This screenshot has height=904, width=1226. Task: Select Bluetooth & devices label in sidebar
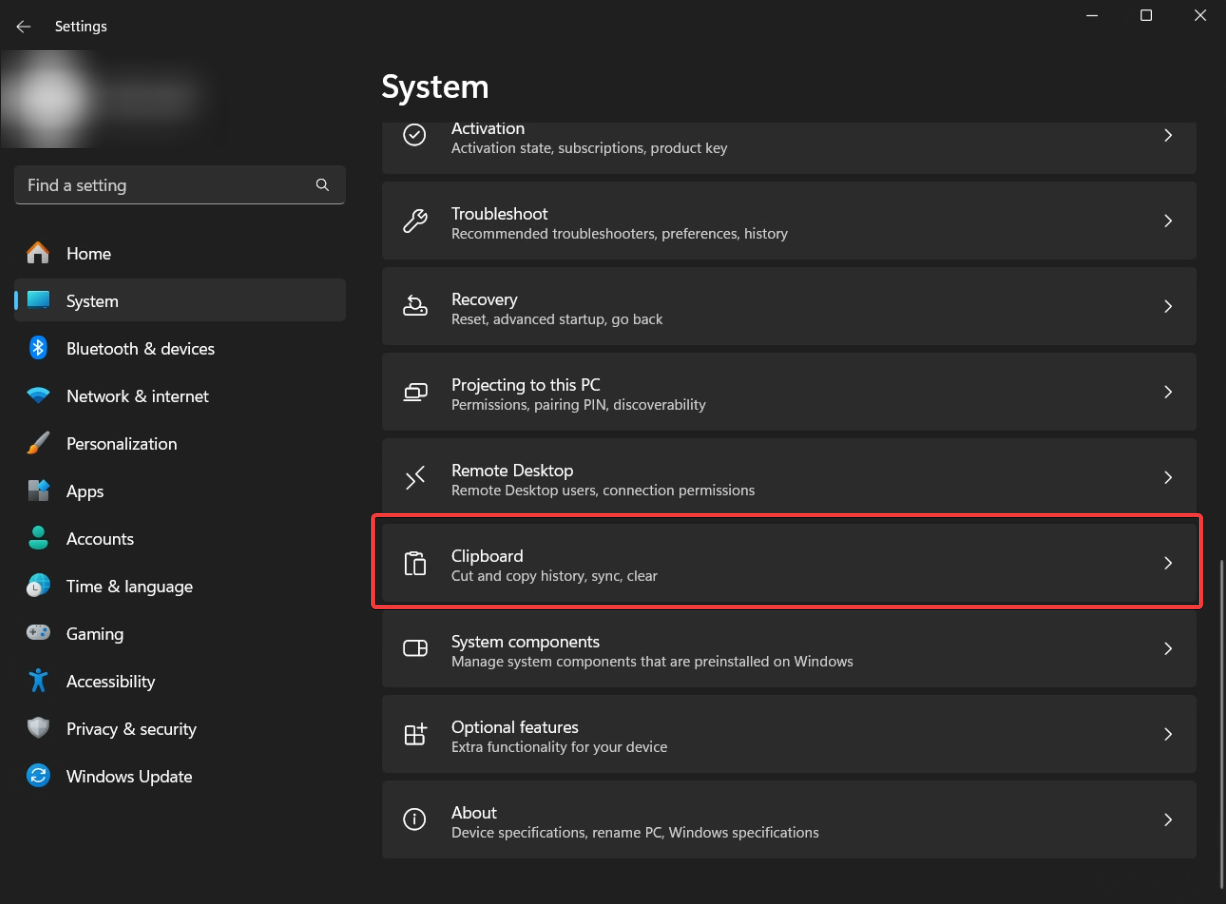tap(140, 349)
